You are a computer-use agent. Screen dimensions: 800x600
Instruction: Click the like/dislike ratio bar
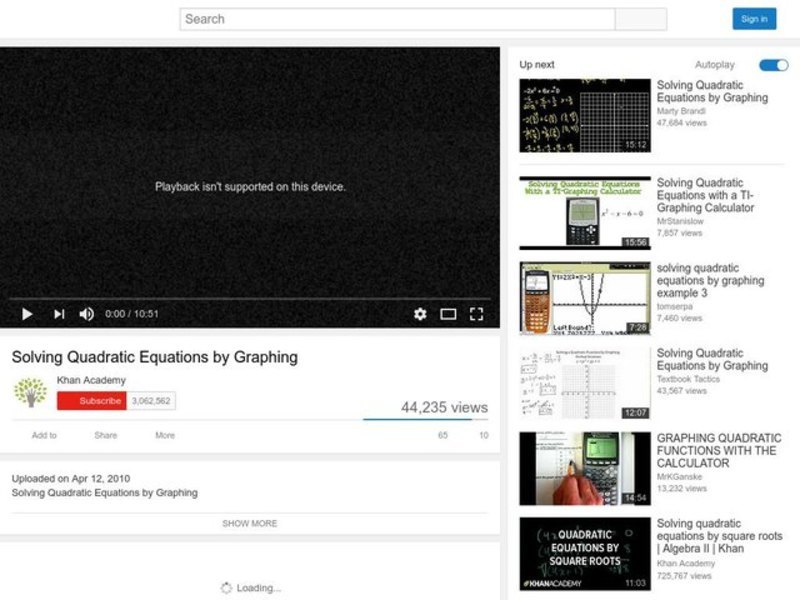pyautogui.click(x=426, y=419)
